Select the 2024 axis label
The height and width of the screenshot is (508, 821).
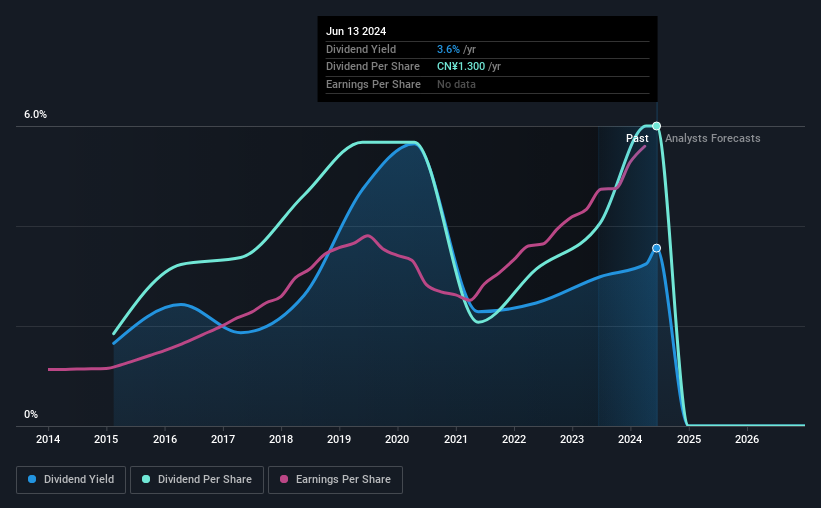(x=630, y=439)
